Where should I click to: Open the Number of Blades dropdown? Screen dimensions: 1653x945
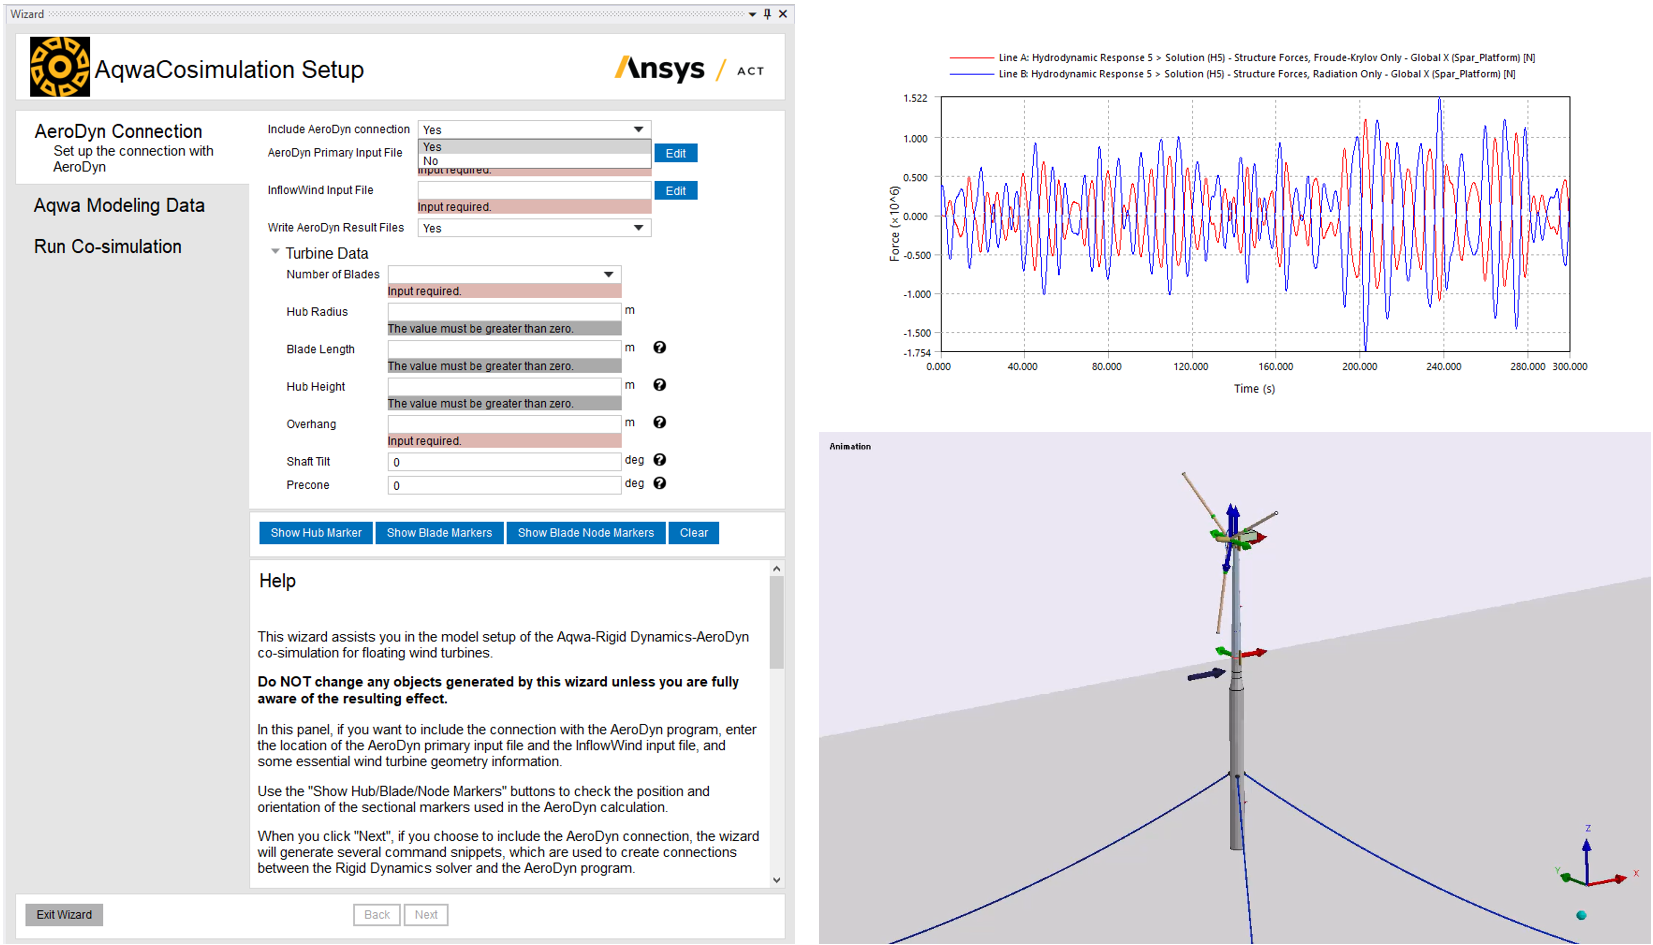click(504, 274)
